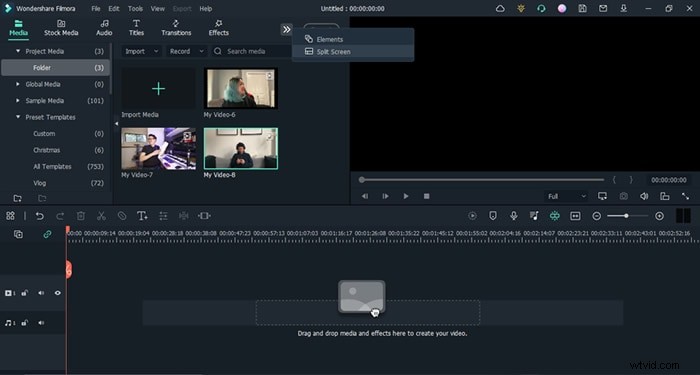Click the add new folder icon
Screen dimensions: 700x375
17,198
